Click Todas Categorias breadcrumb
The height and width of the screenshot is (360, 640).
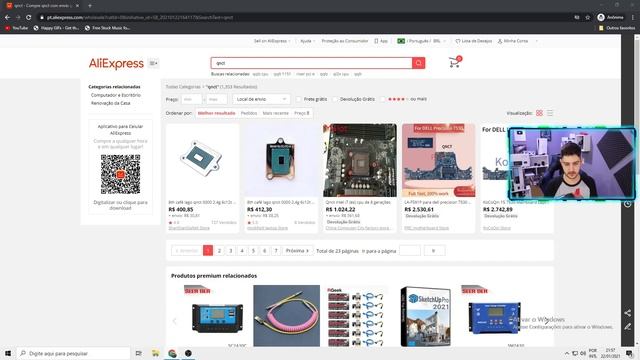click(183, 87)
